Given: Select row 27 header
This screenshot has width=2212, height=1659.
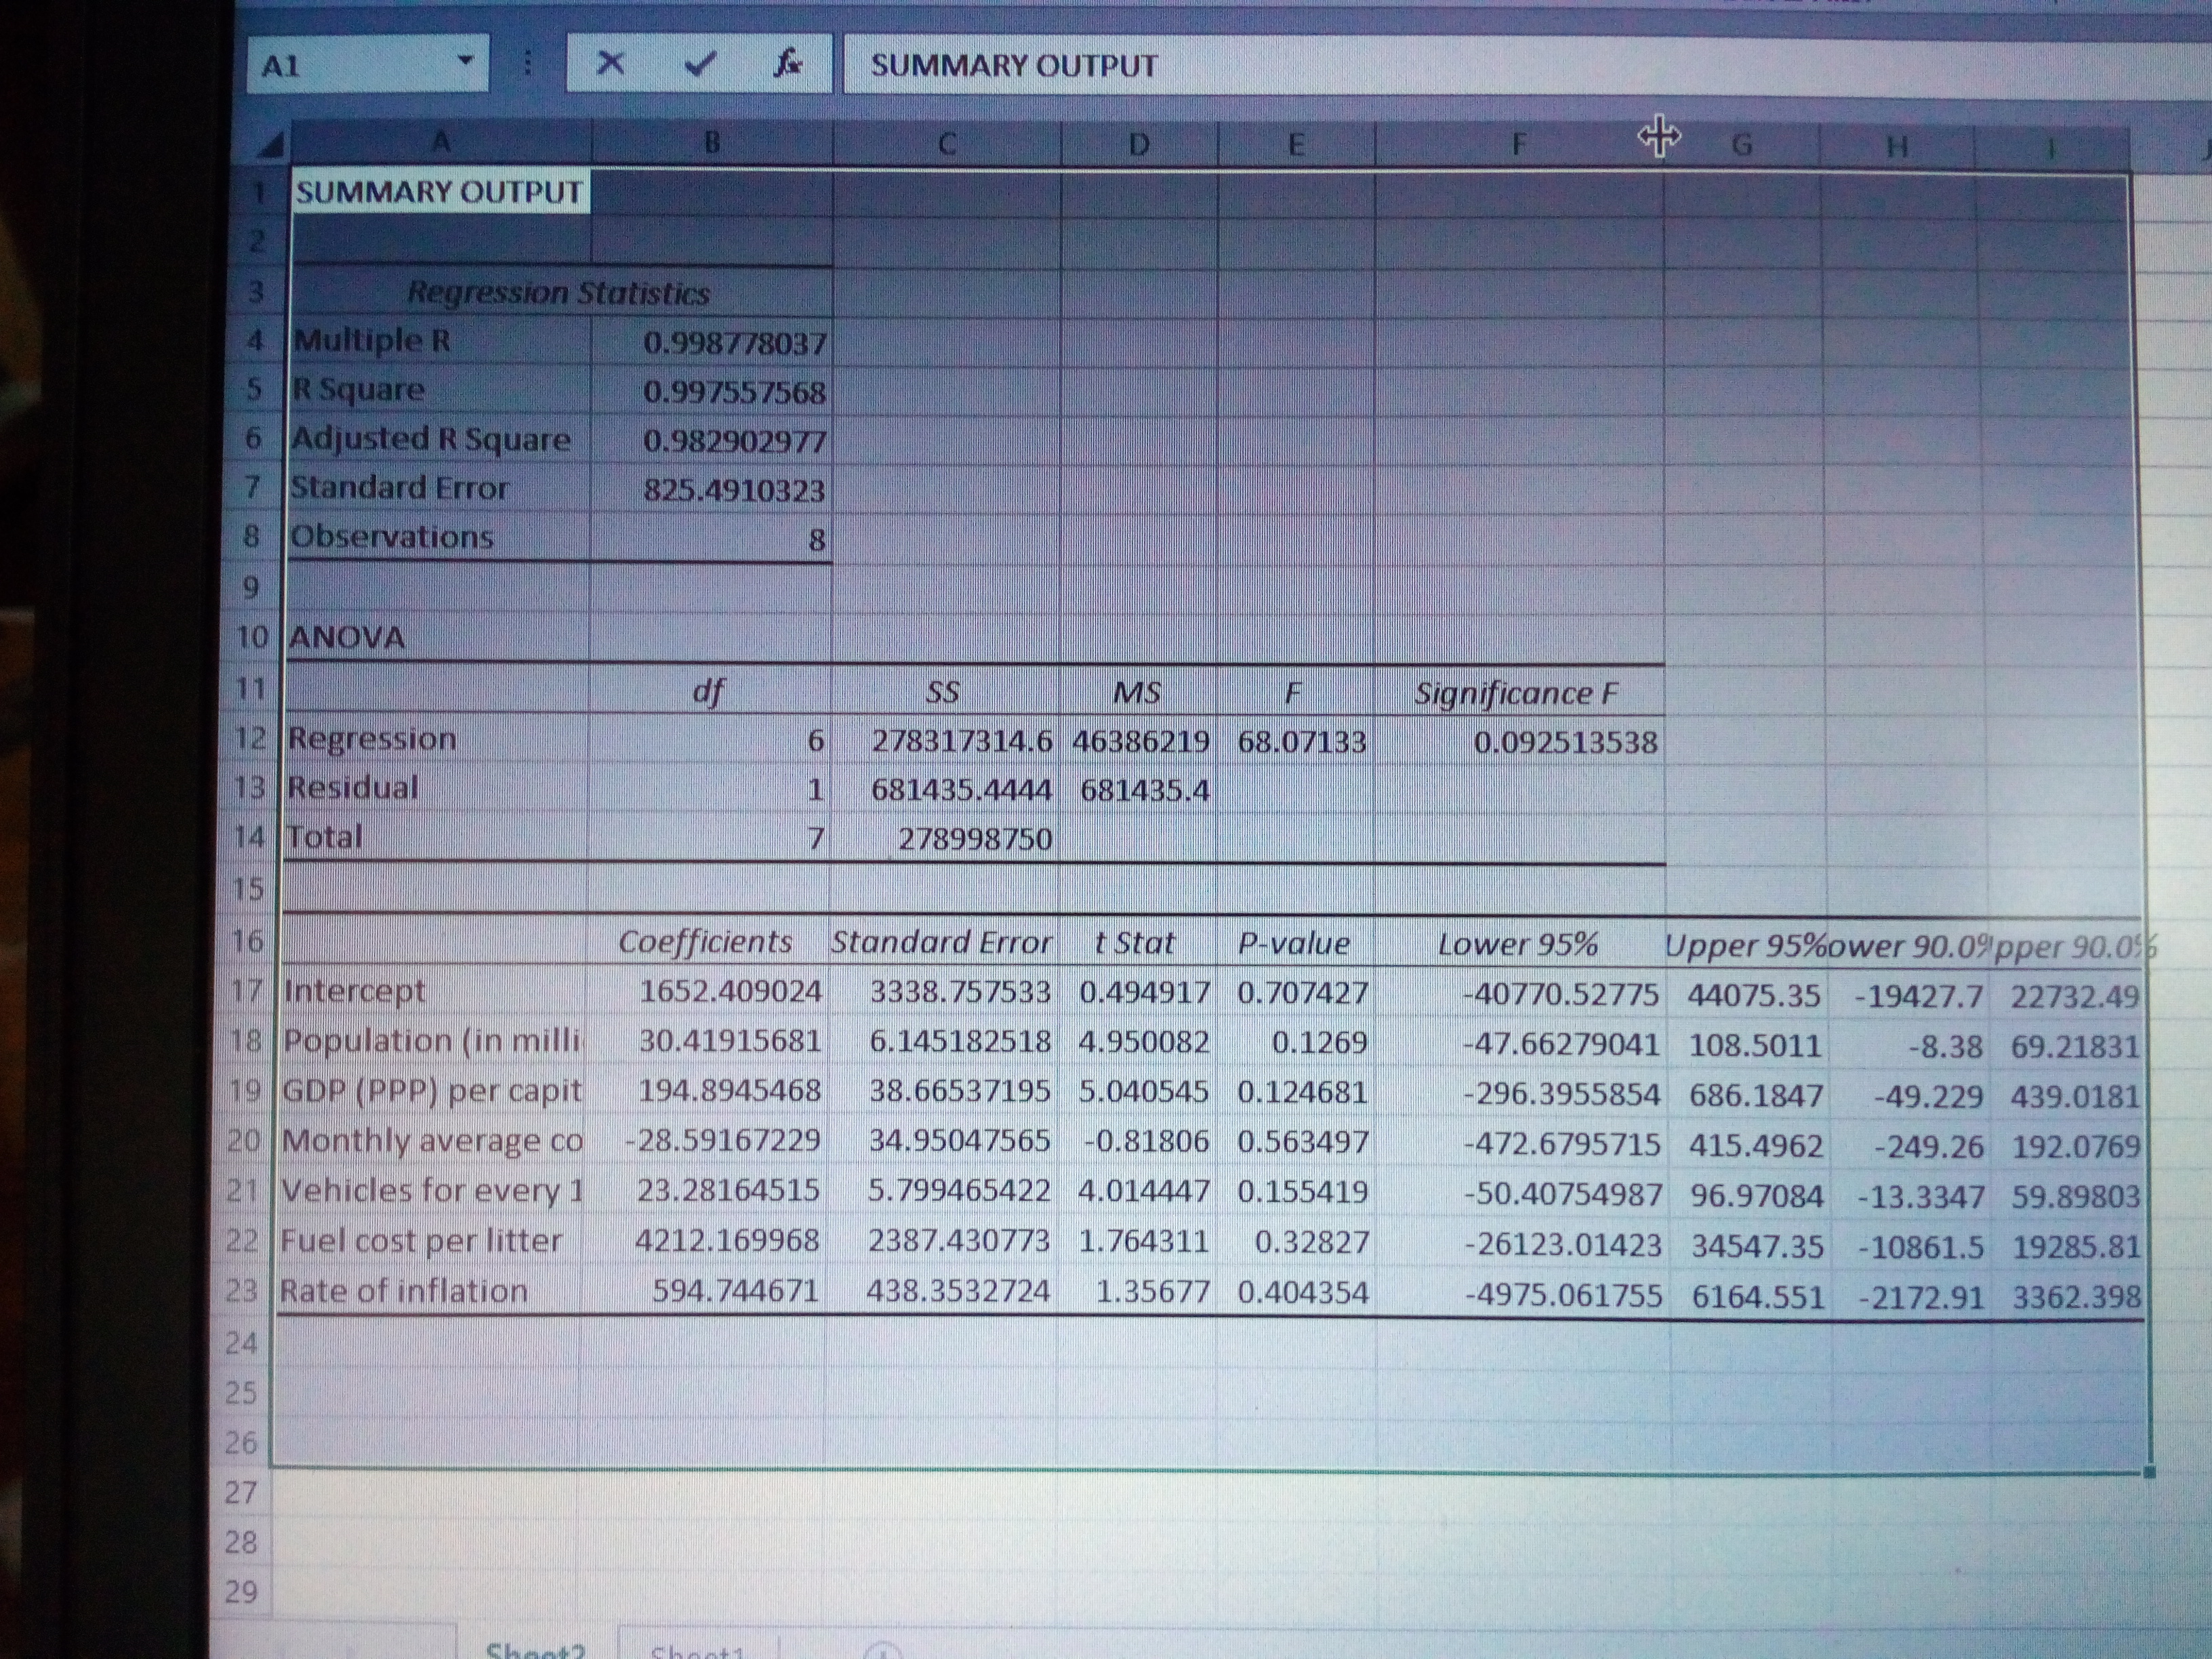Looking at the screenshot, I should click(x=241, y=1492).
